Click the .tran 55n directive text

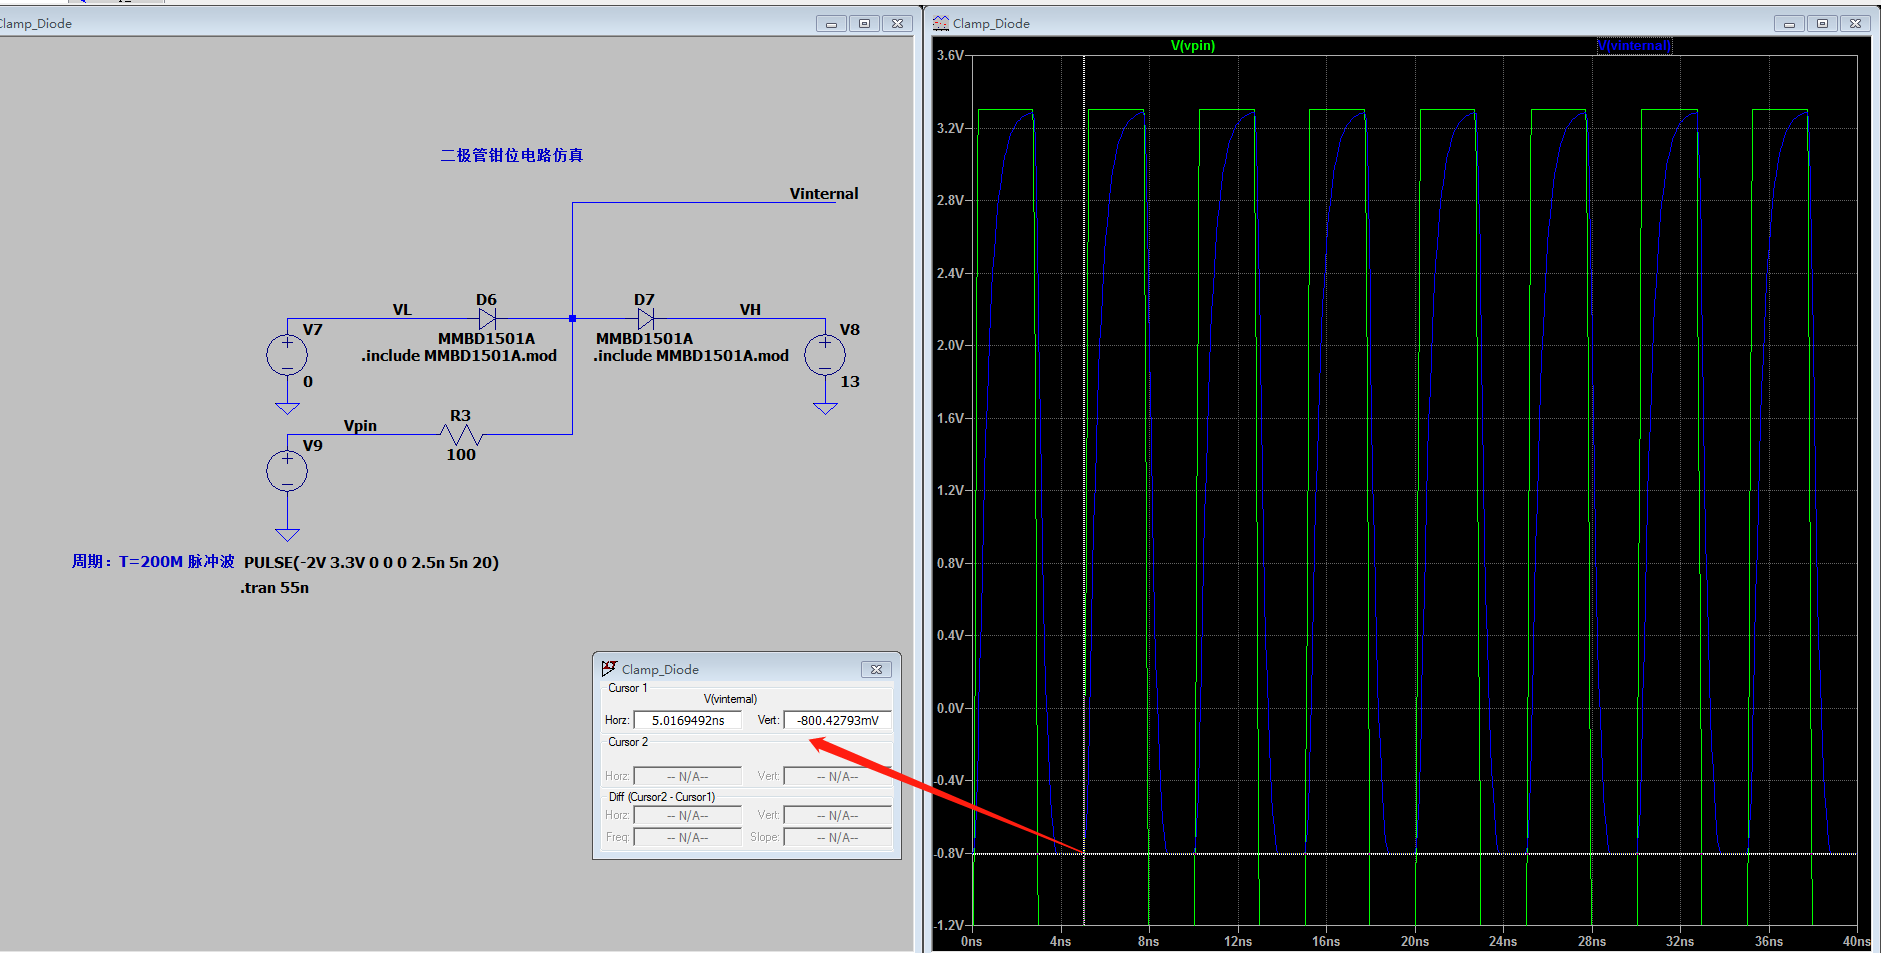click(274, 587)
